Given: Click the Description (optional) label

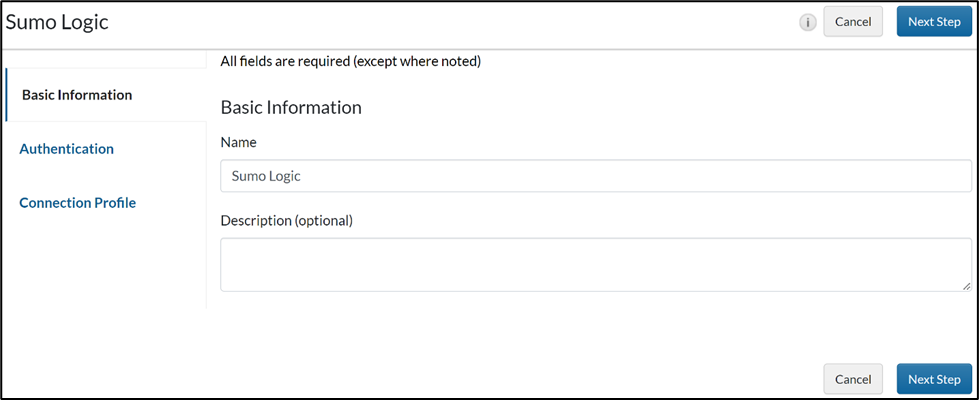Looking at the screenshot, I should pos(286,220).
